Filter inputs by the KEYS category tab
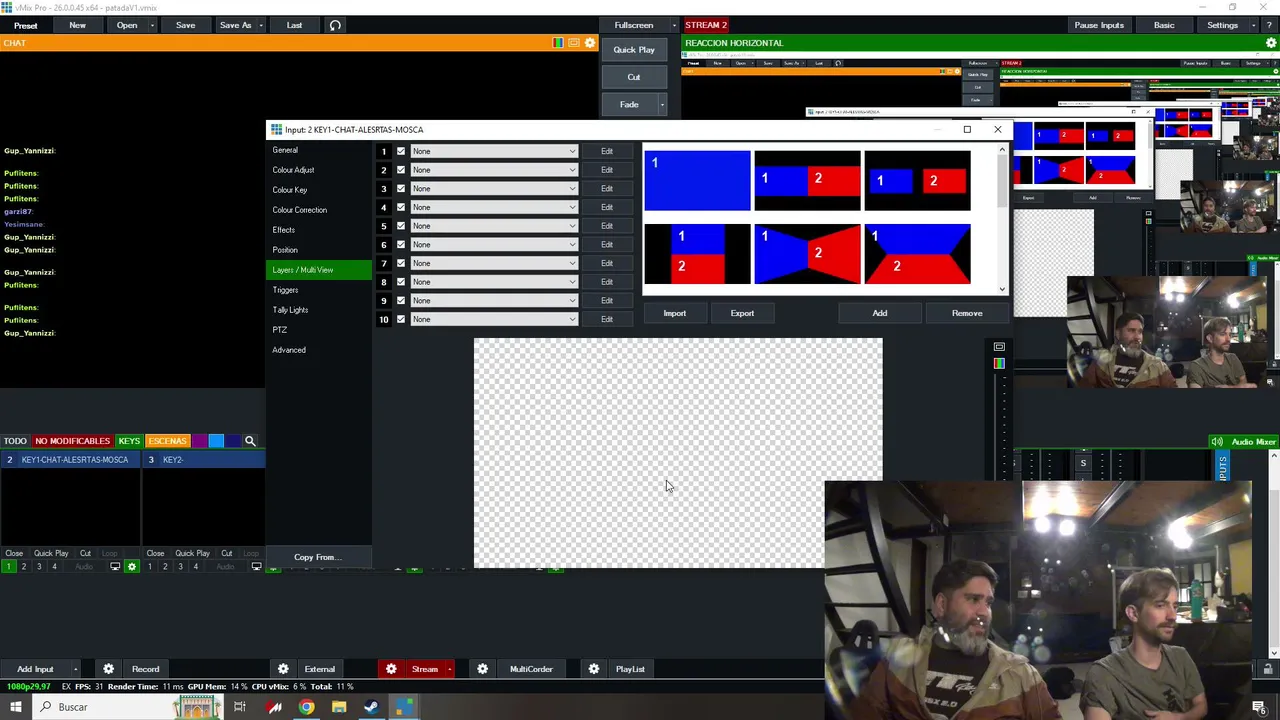Viewport: 1280px width, 720px height. pyautogui.click(x=129, y=441)
